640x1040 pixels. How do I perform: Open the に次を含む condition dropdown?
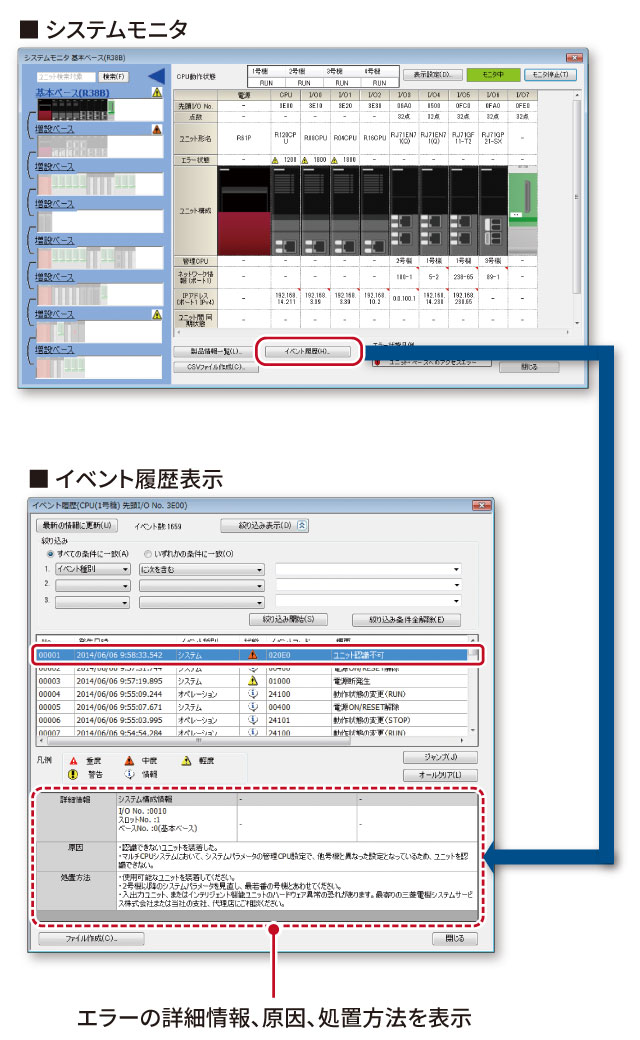click(x=201, y=569)
